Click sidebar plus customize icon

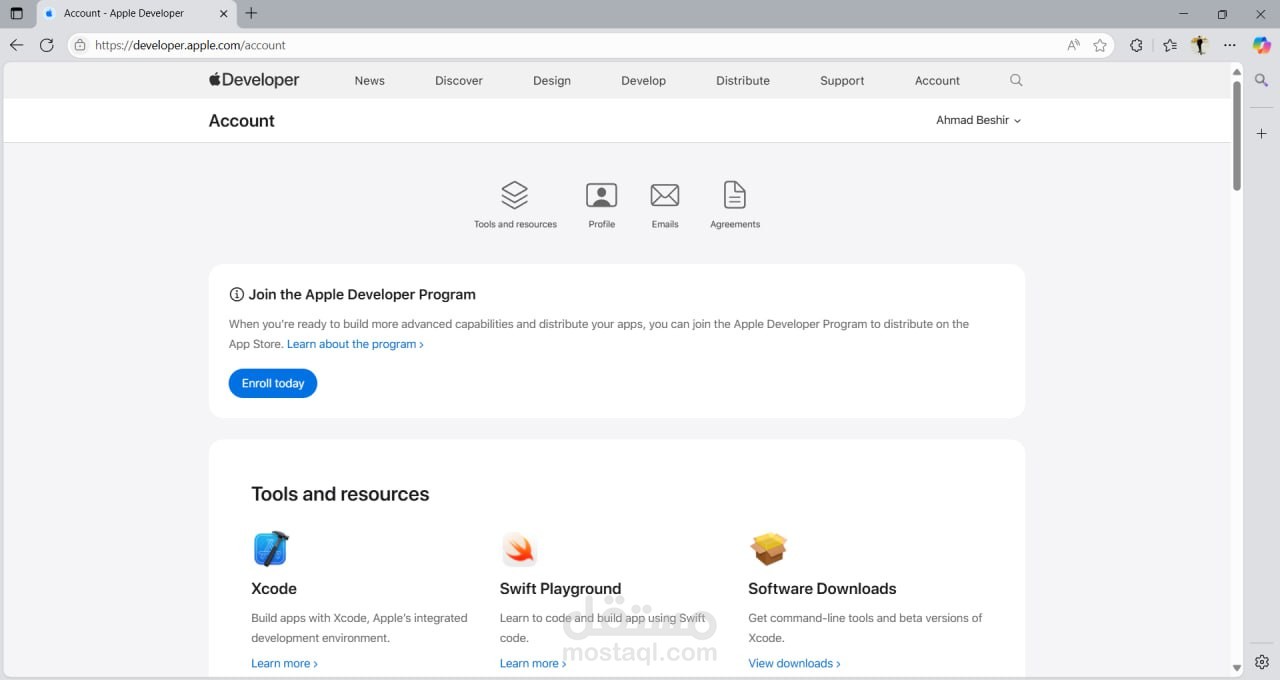coord(1262,133)
